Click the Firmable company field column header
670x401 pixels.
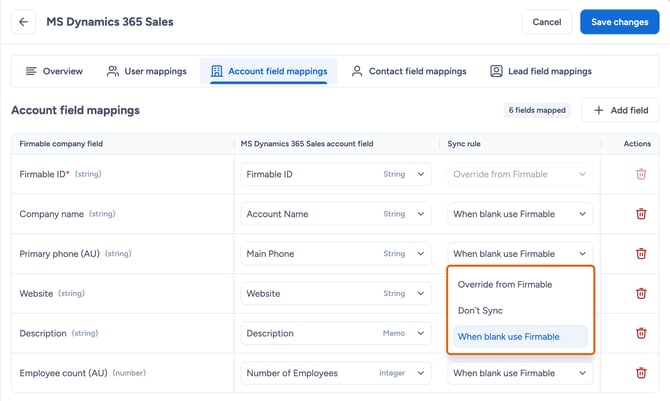tap(61, 144)
